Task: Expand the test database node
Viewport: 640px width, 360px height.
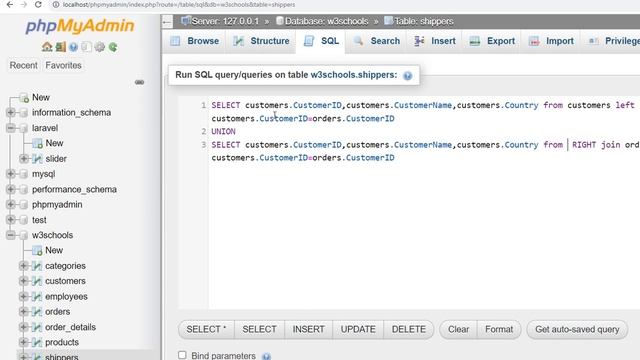Action: click(x=11, y=220)
